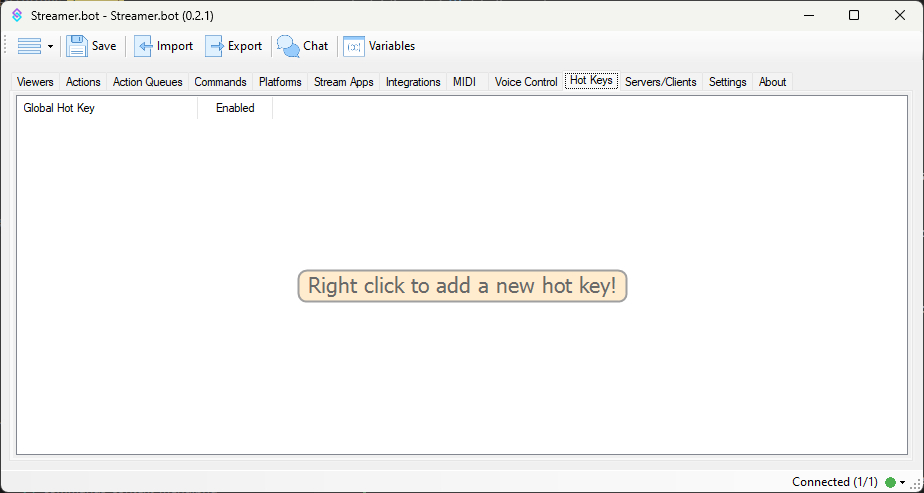
Task: Expand the connection status dropdown arrow
Action: click(902, 482)
